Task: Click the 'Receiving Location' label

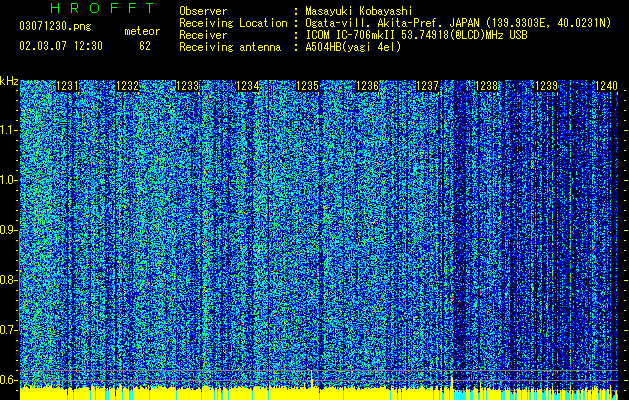Action: pyautogui.click(x=233, y=23)
